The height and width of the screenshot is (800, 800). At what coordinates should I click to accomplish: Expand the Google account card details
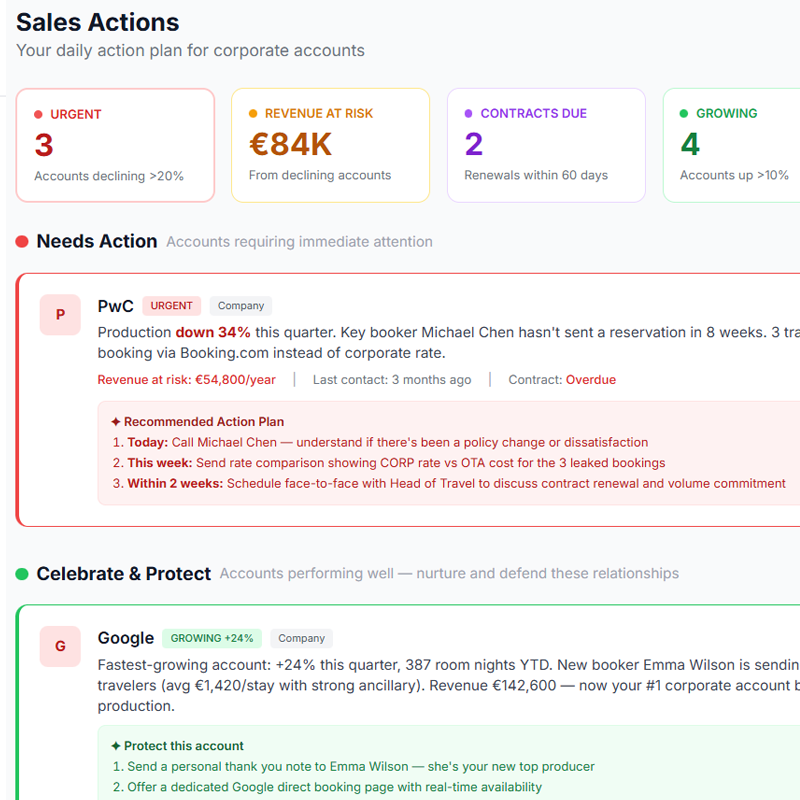(400, 685)
